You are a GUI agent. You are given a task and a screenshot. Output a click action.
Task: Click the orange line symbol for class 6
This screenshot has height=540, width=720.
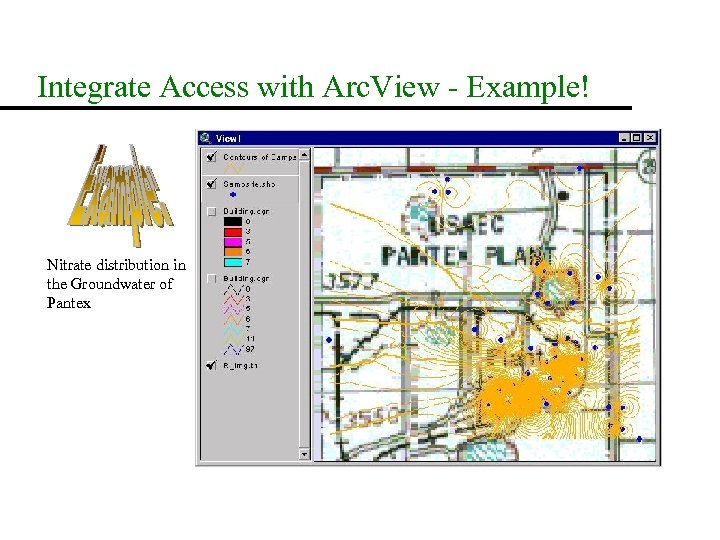tap(233, 320)
